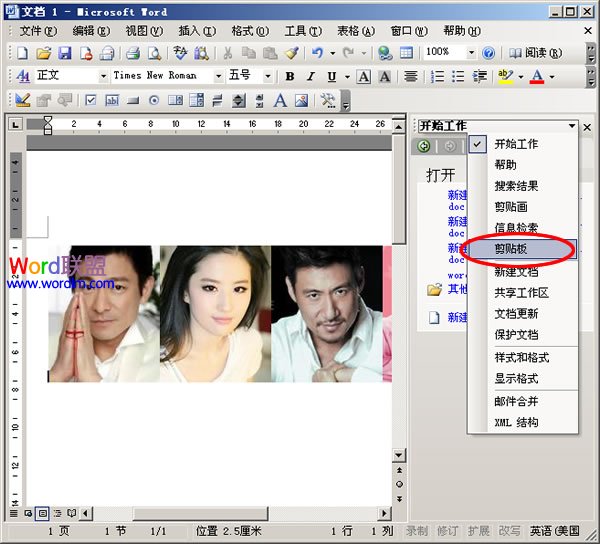600x544 pixels.
Task: Choose 邮件合并 in the task pane list
Action: click(516, 401)
